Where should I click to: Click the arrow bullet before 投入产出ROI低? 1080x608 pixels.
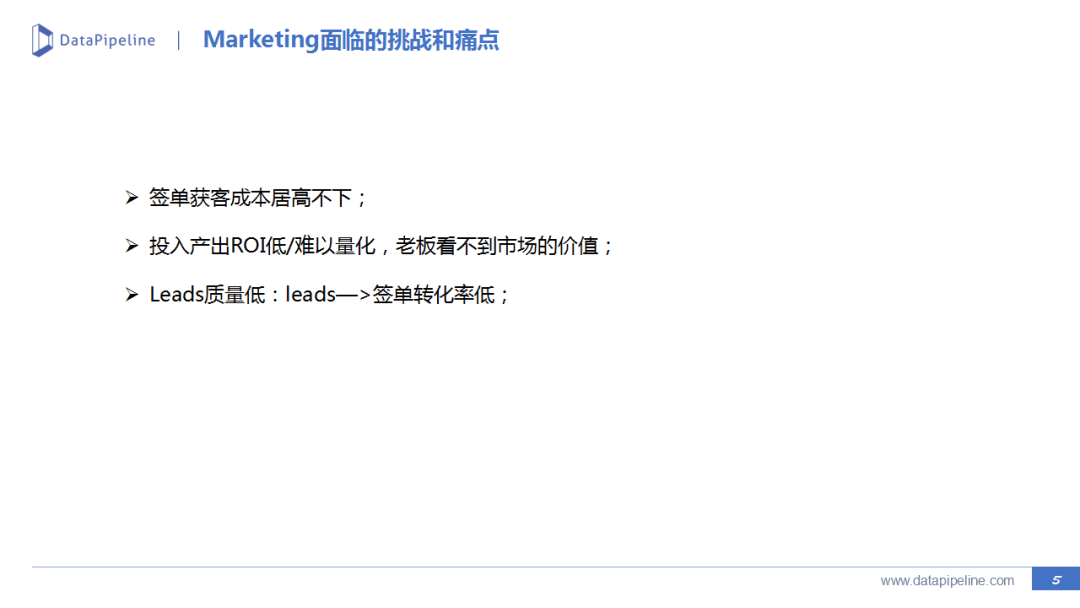point(132,246)
